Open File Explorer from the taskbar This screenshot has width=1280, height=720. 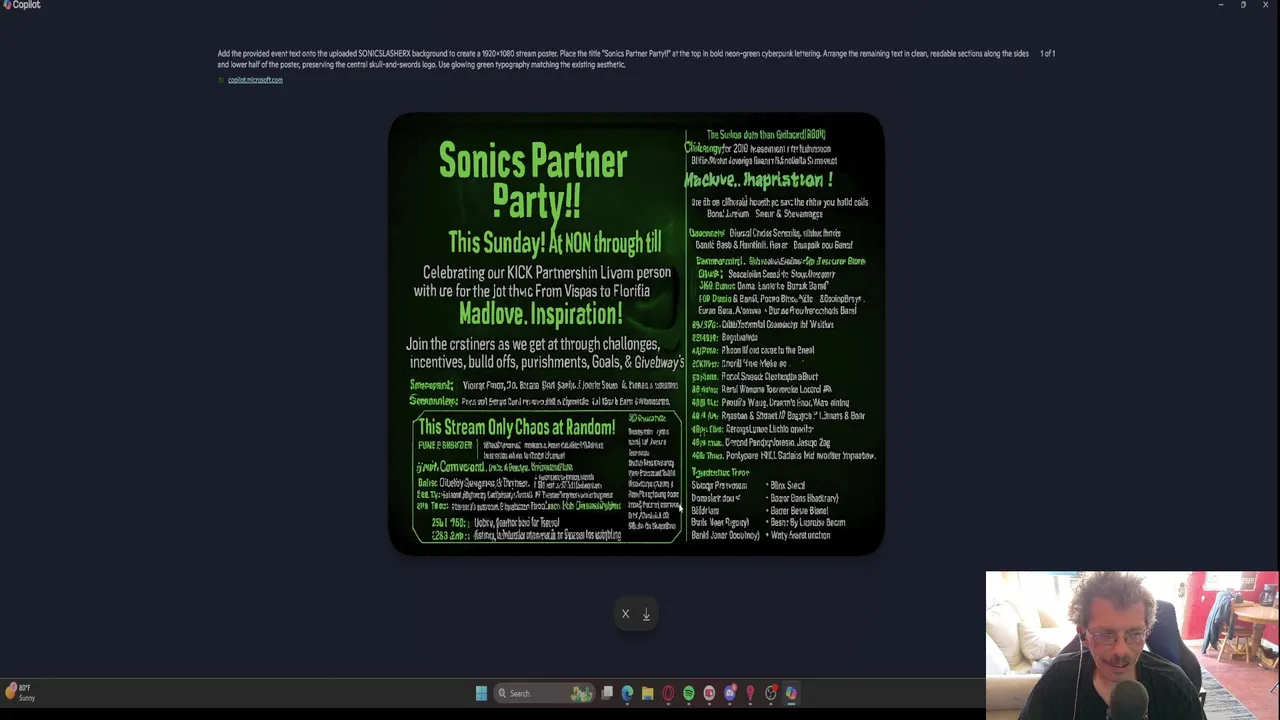[648, 693]
